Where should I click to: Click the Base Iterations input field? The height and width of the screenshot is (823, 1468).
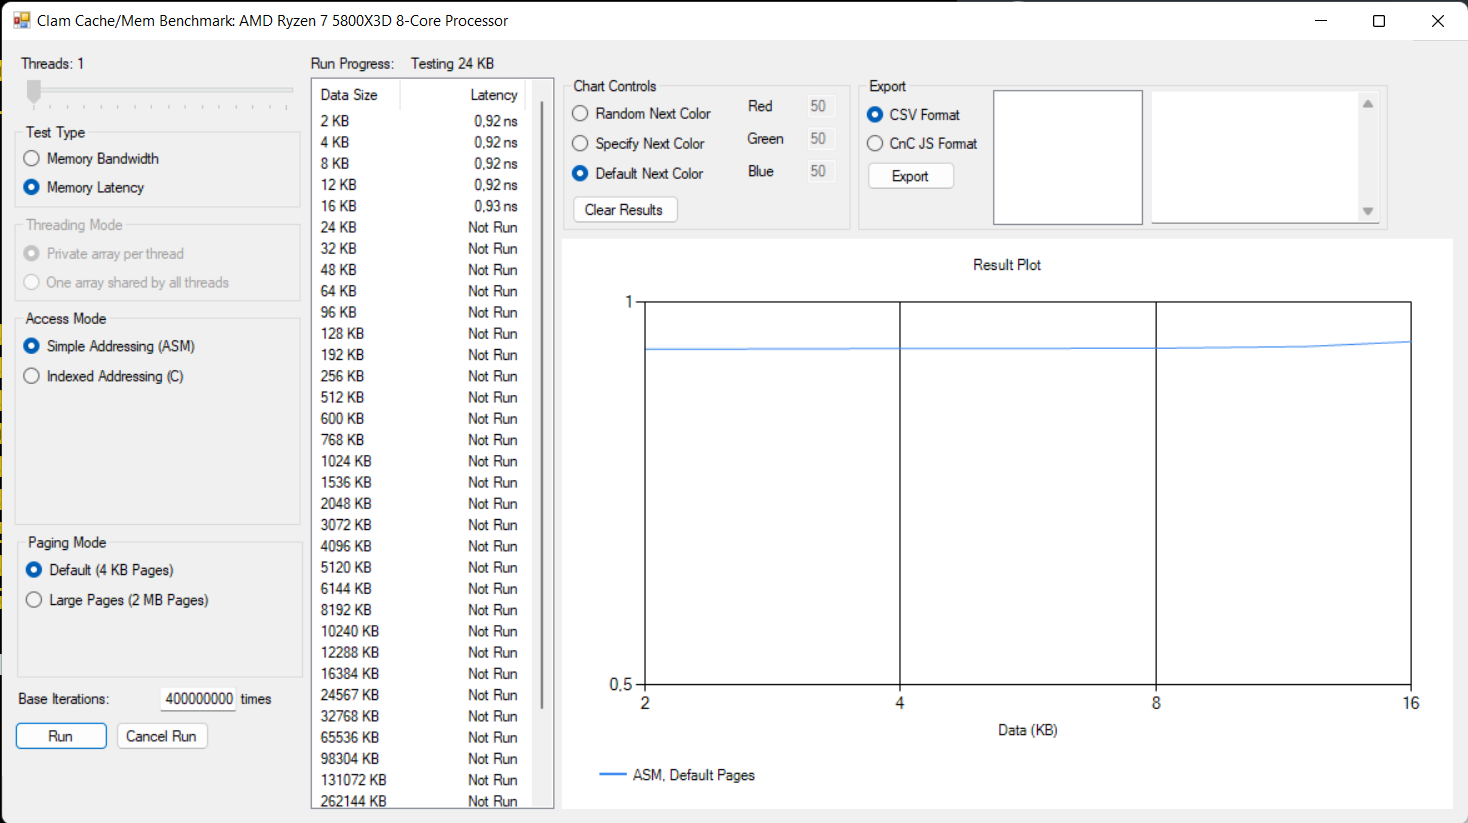click(198, 699)
